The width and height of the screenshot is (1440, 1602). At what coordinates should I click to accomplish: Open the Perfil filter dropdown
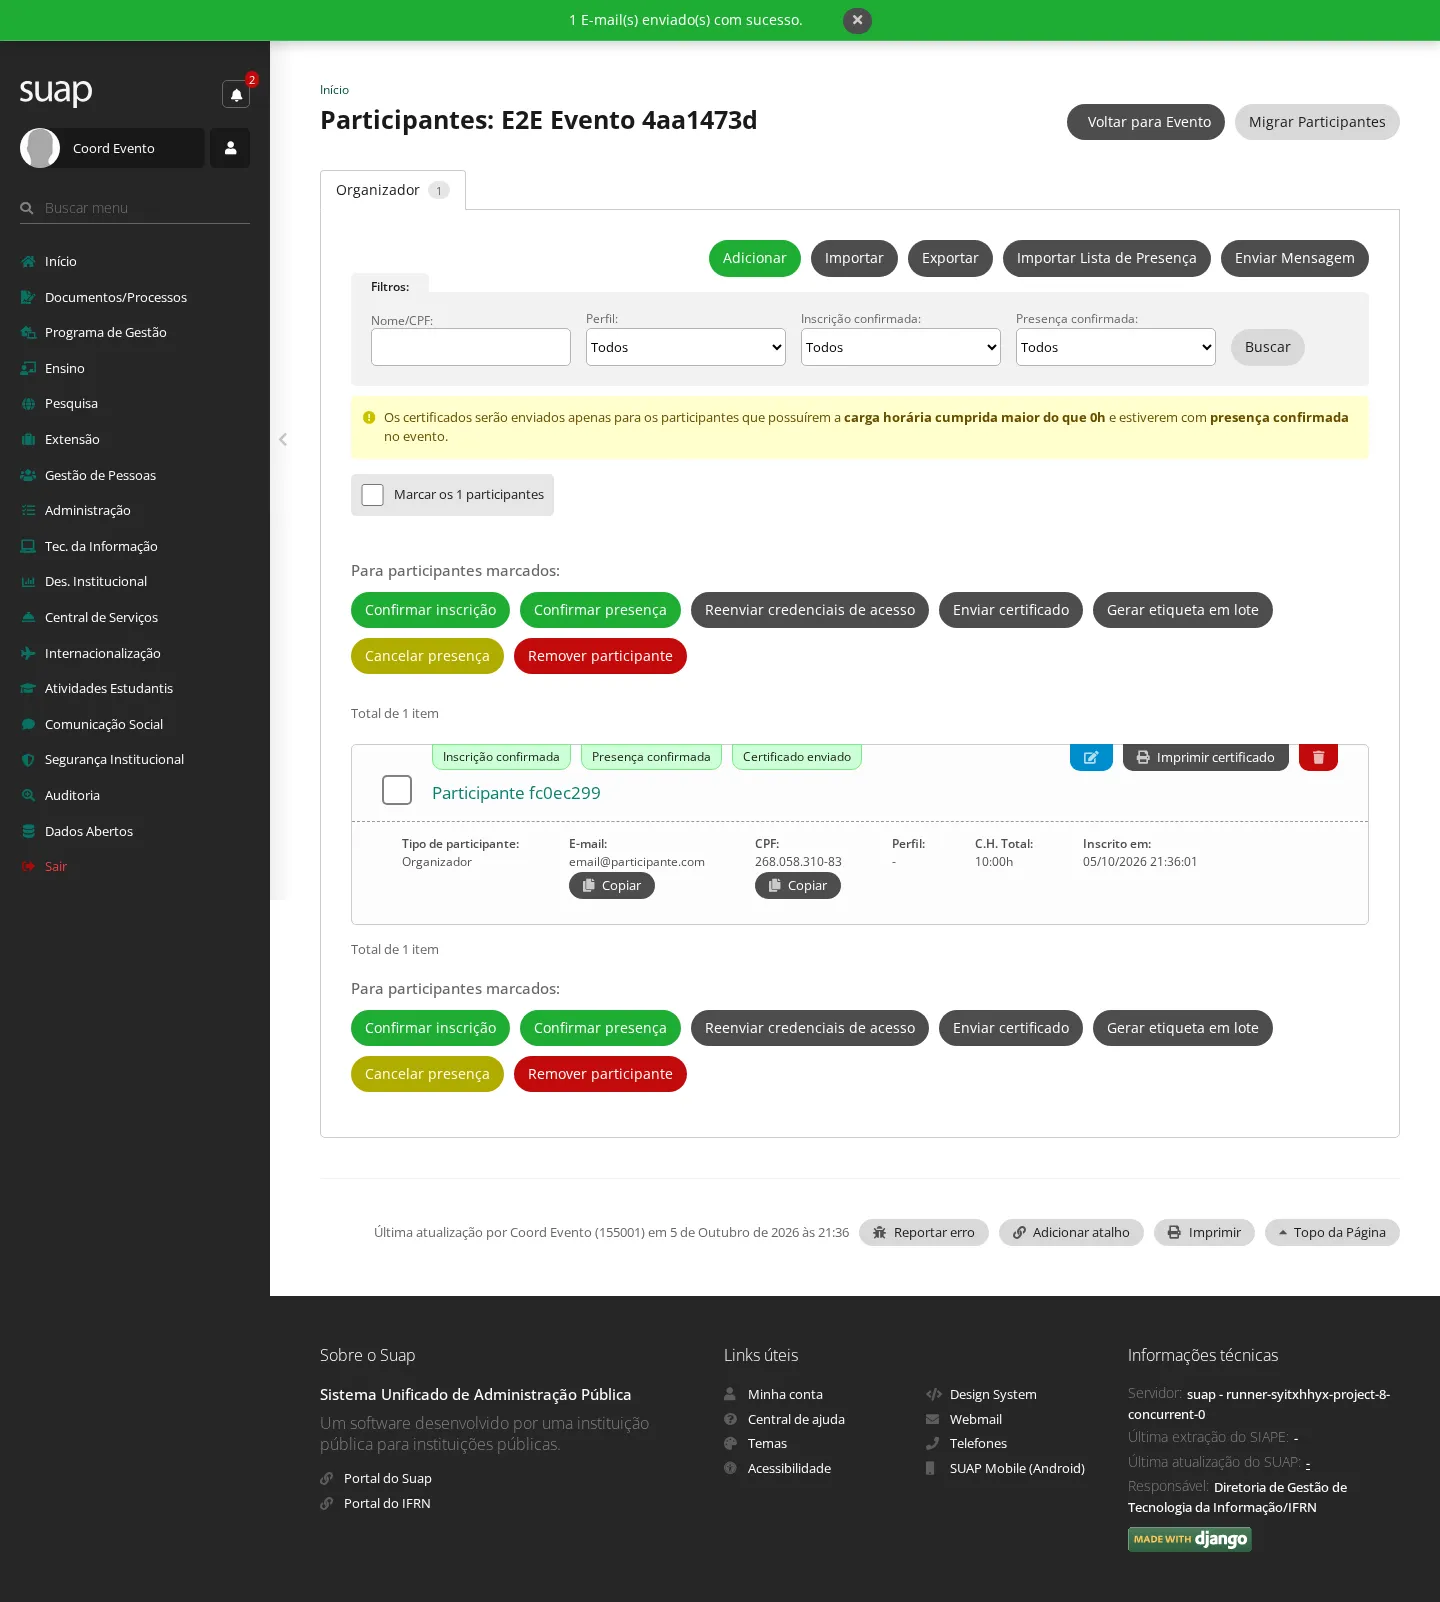(686, 347)
